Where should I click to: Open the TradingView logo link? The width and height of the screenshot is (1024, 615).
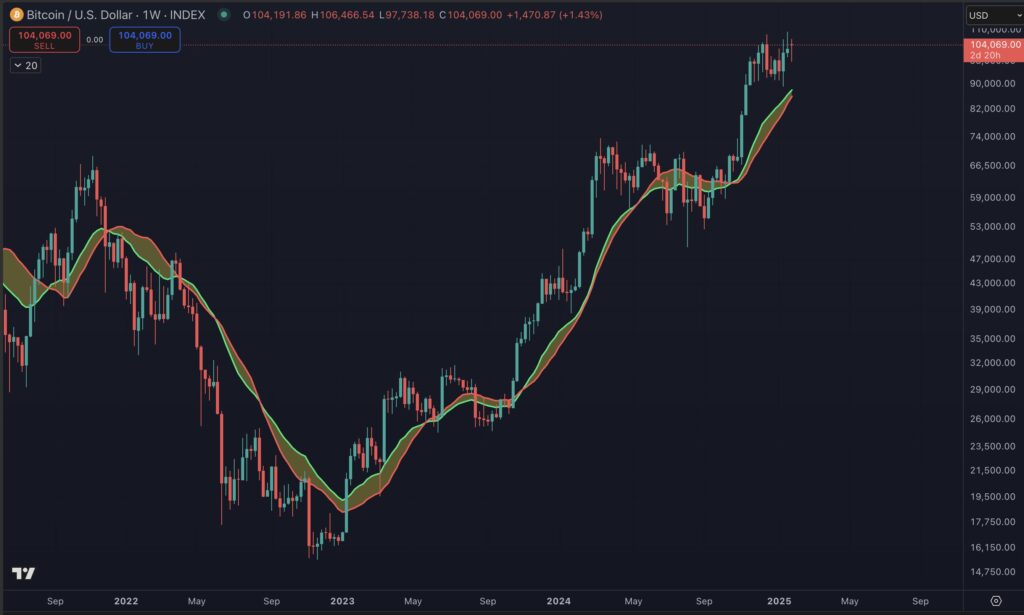tap(23, 573)
